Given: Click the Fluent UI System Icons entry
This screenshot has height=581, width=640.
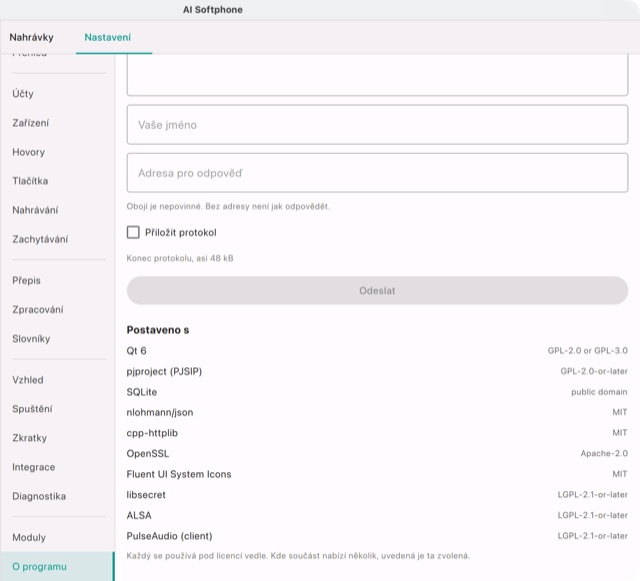Looking at the screenshot, I should tap(377, 474).
